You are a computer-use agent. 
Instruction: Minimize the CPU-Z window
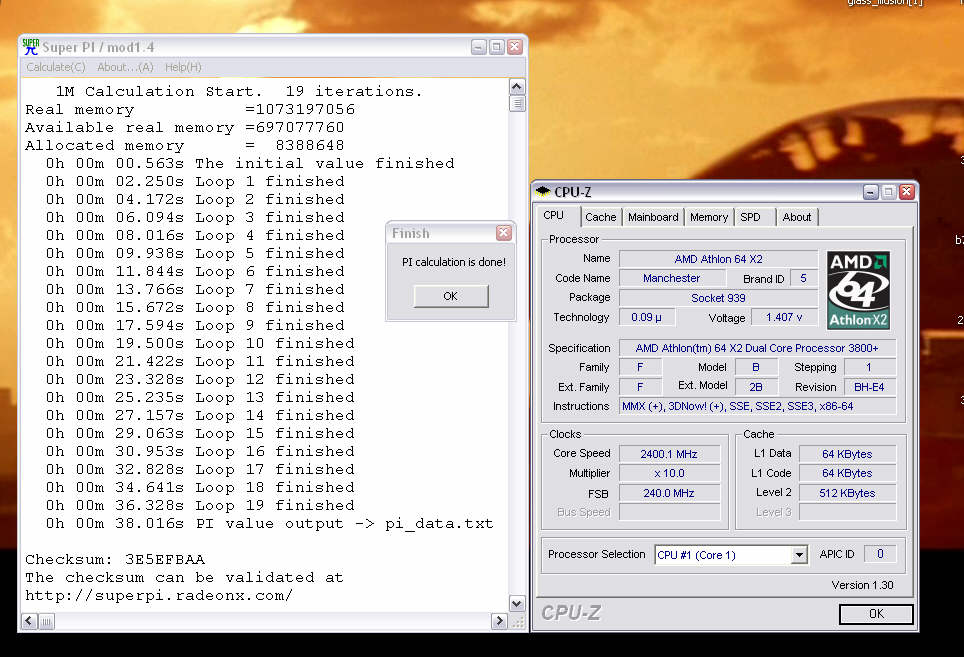point(871,192)
